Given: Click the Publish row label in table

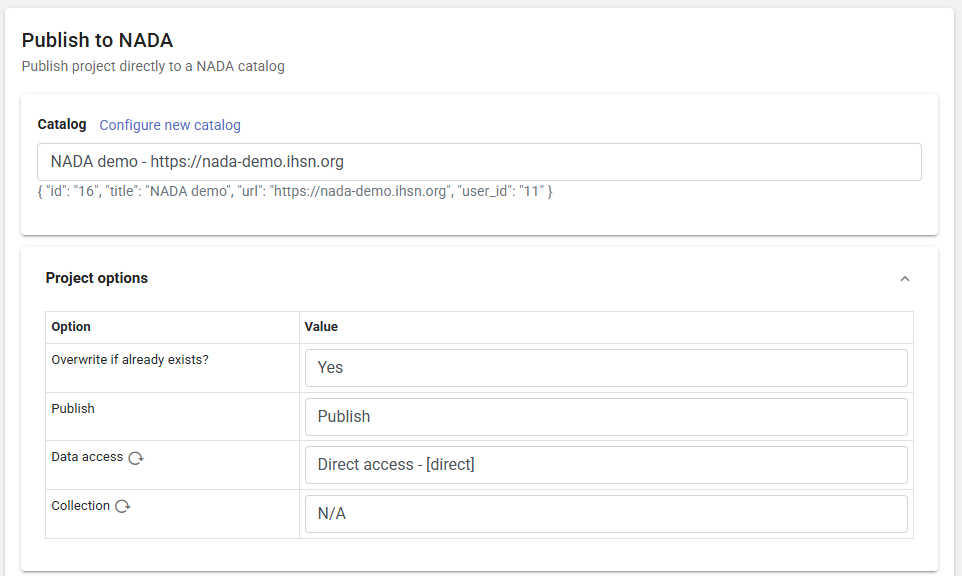Looking at the screenshot, I should [73, 409].
